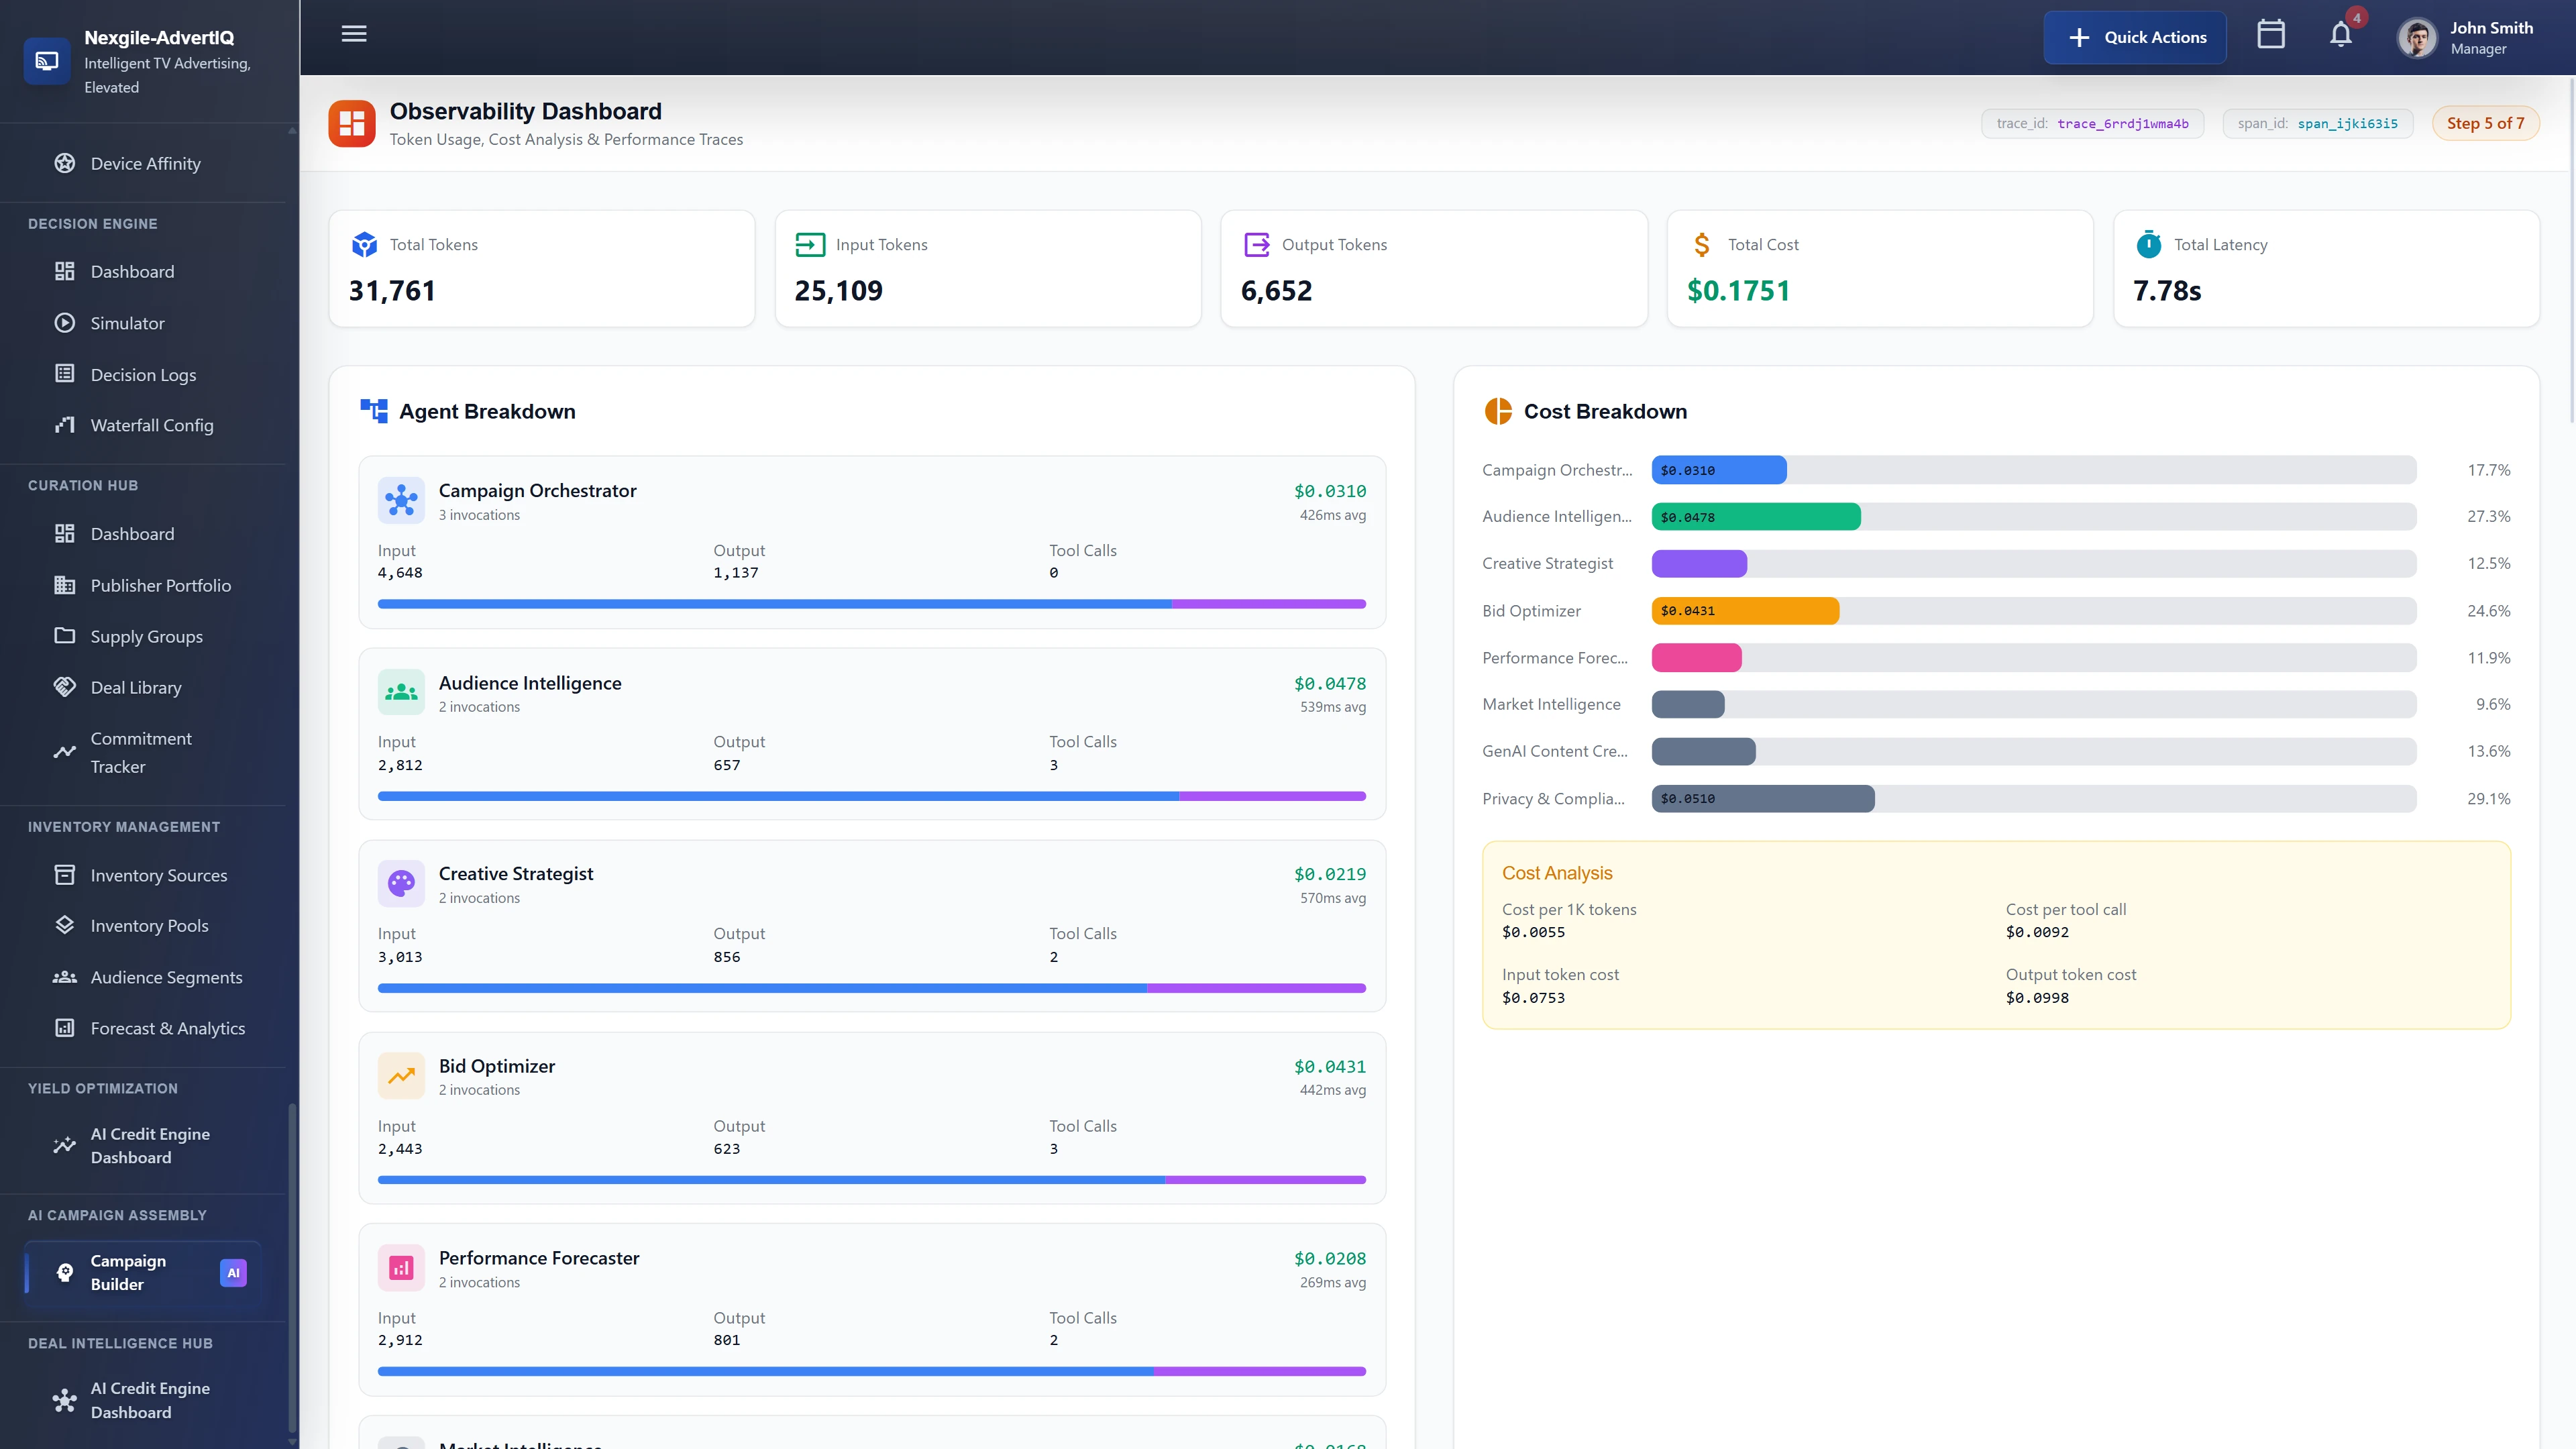The image size is (2576, 1449).
Task: Select the Performance Forecaster chart icon
Action: tap(401, 1267)
